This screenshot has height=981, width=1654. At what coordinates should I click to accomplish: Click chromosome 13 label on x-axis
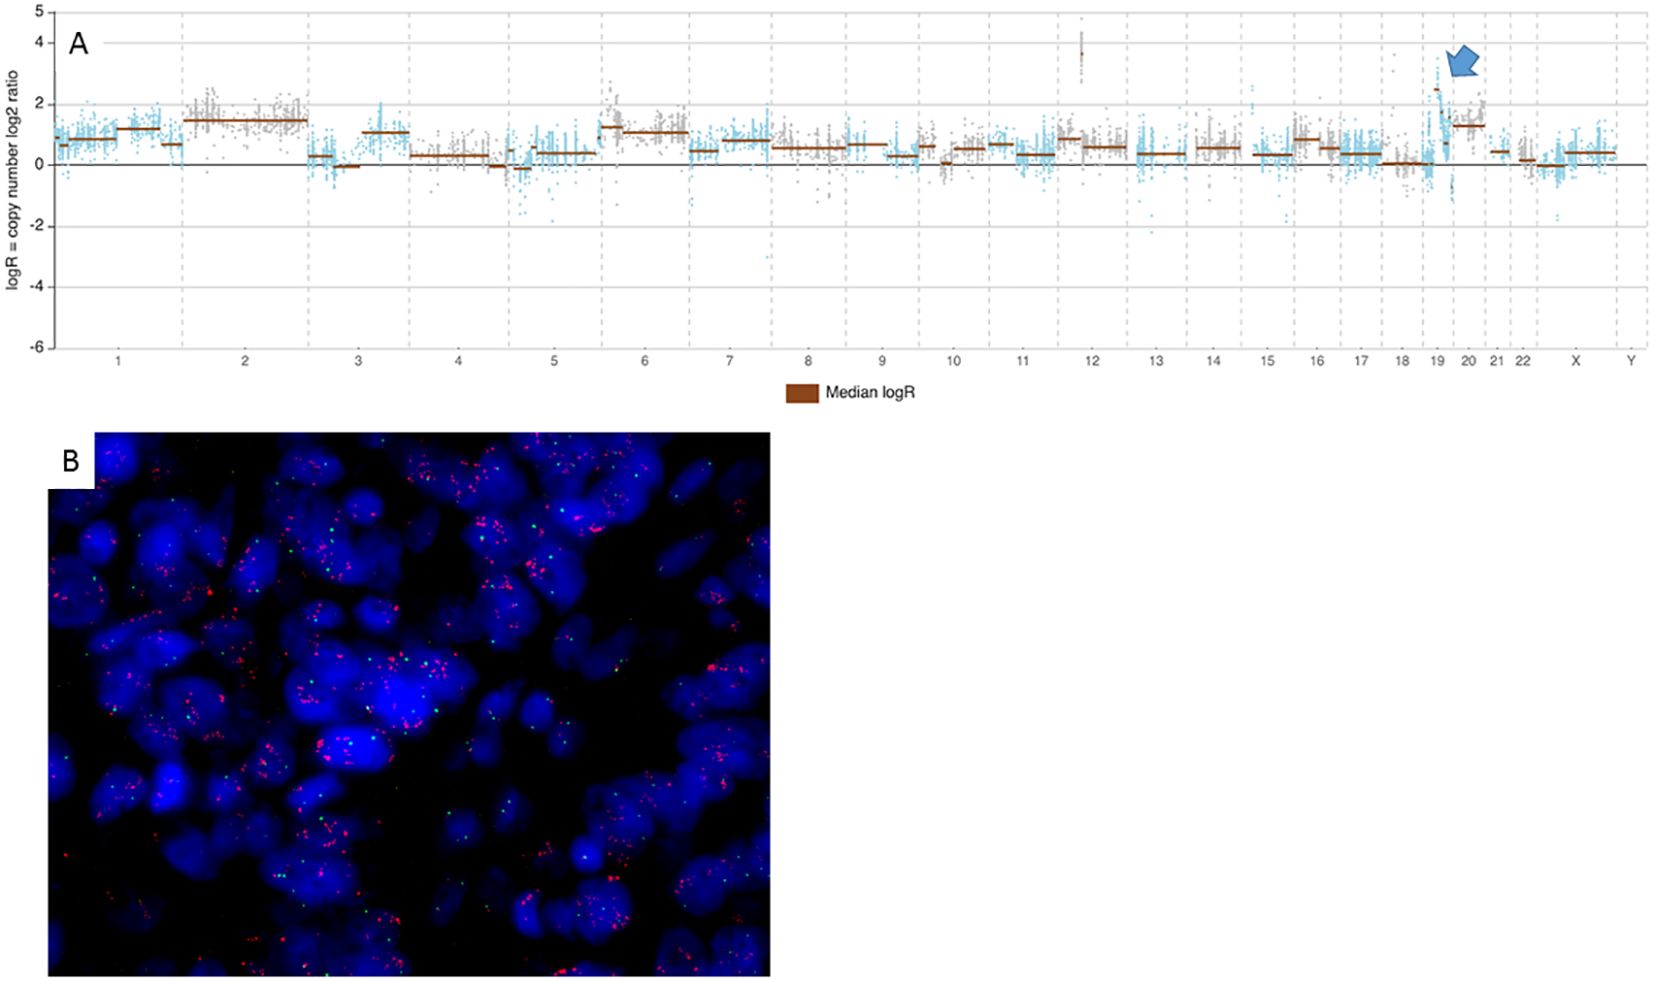[1156, 361]
